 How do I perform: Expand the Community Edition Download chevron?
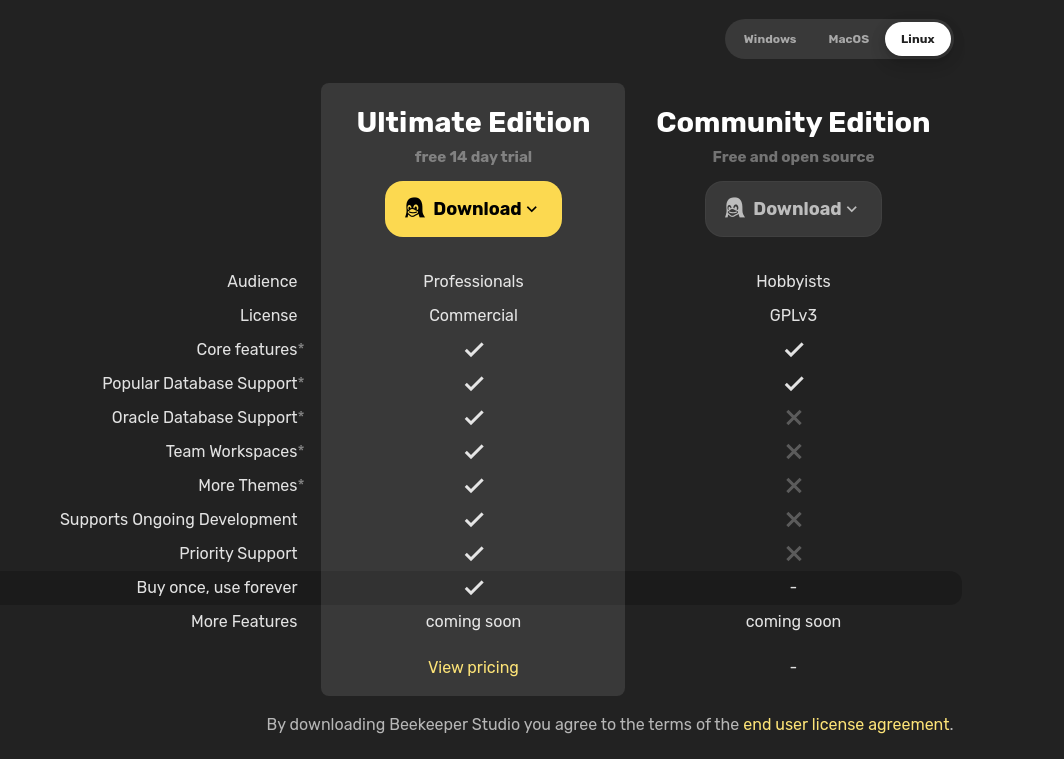pos(852,209)
